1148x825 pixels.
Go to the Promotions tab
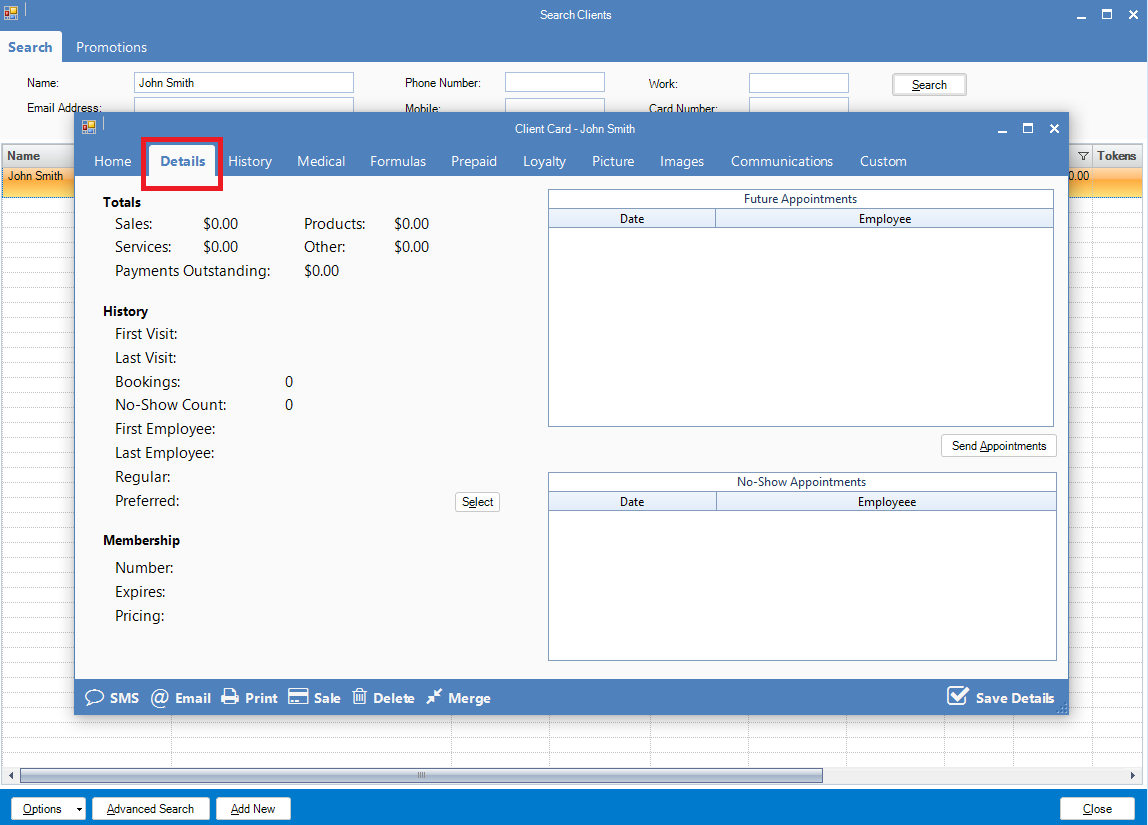tap(111, 47)
